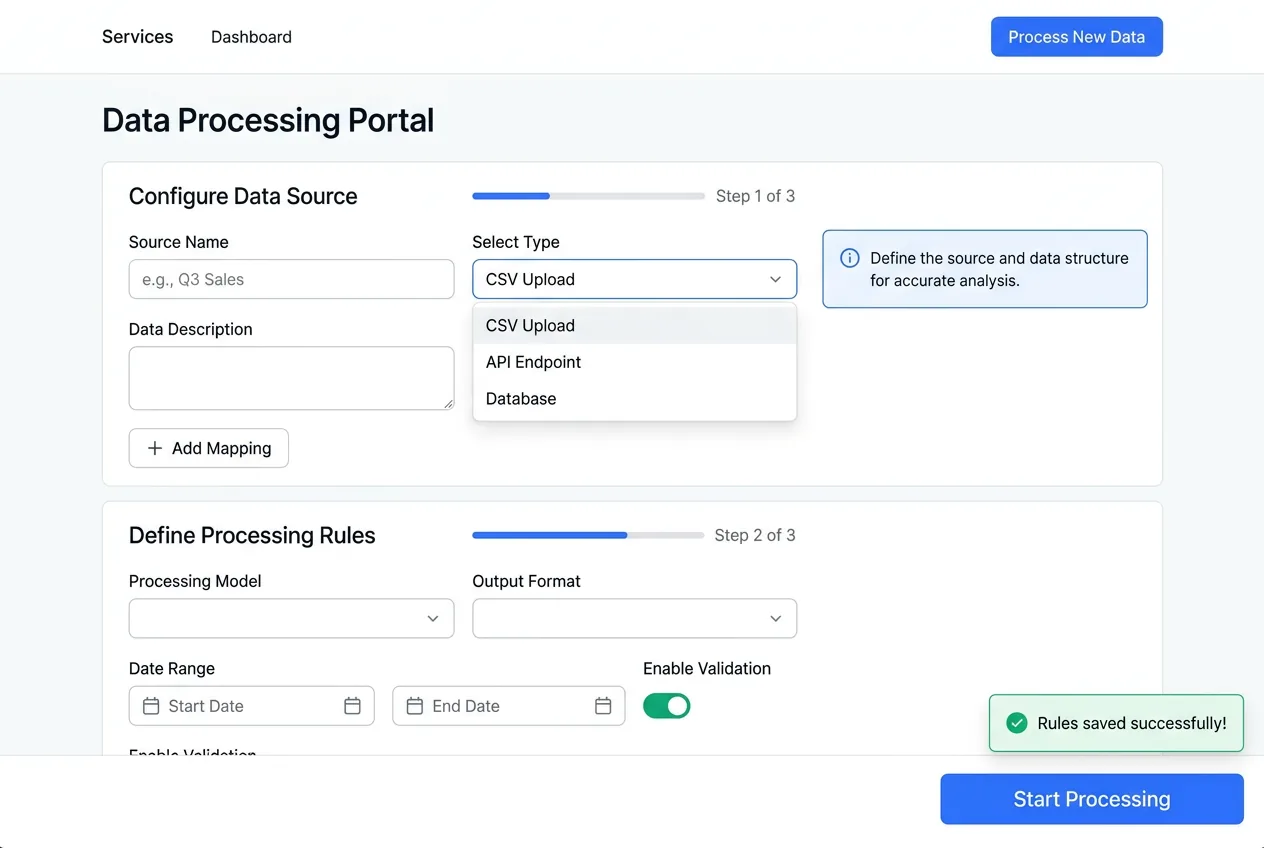Disable the Enable Validation toggle

point(666,706)
